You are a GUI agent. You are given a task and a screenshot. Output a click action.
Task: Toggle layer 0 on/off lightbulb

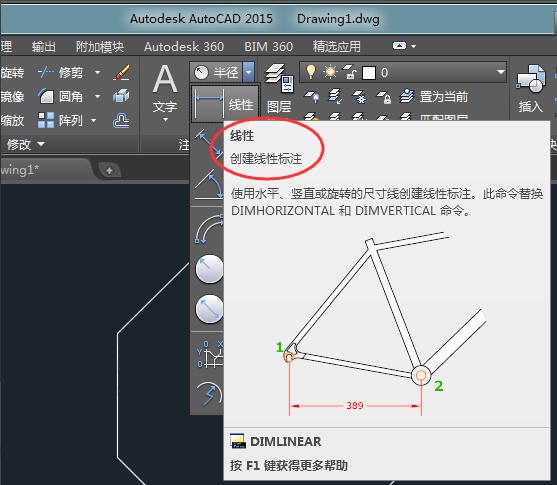[x=311, y=72]
